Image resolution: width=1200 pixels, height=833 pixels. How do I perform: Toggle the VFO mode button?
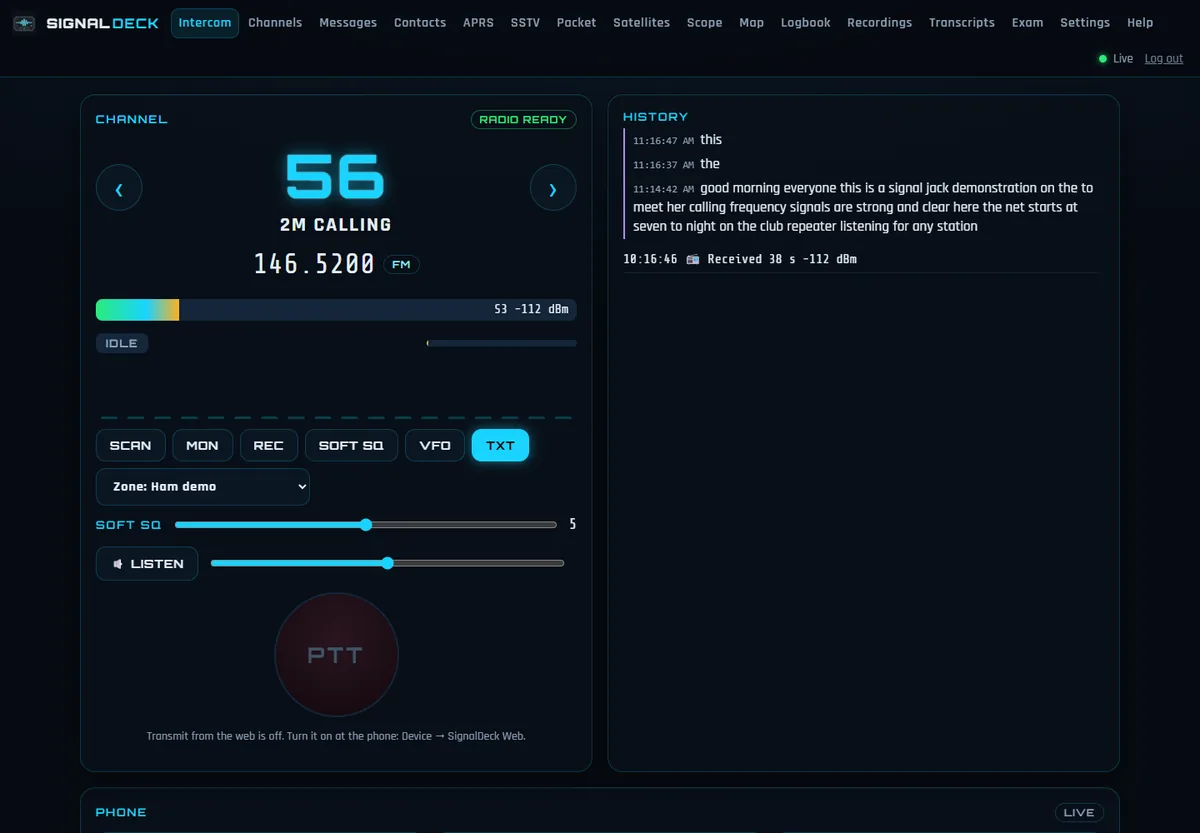click(x=435, y=445)
